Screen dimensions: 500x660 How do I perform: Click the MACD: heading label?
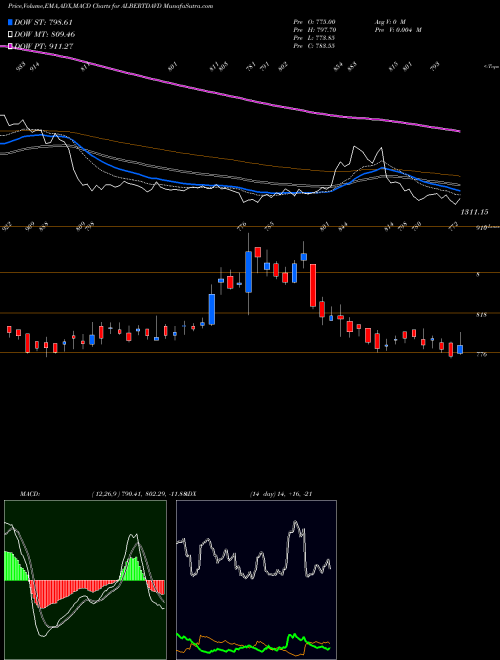30,494
